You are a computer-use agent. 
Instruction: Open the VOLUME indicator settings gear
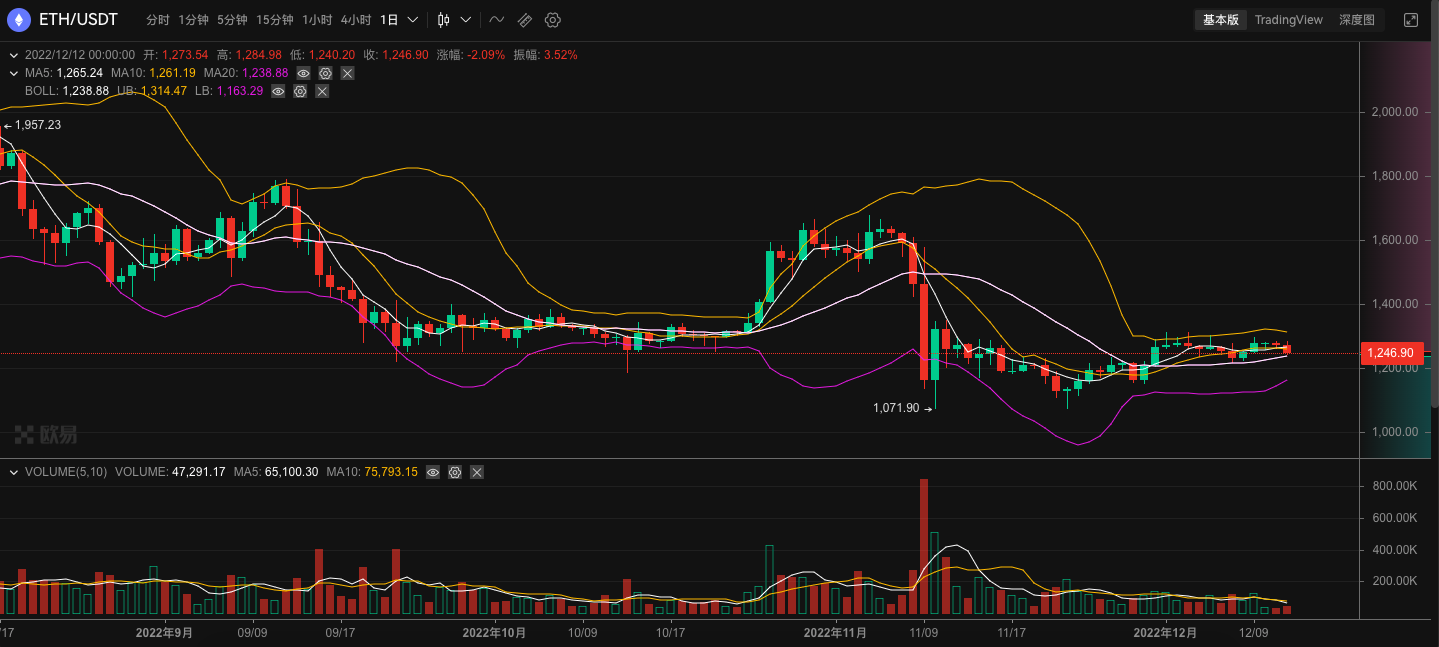(455, 472)
